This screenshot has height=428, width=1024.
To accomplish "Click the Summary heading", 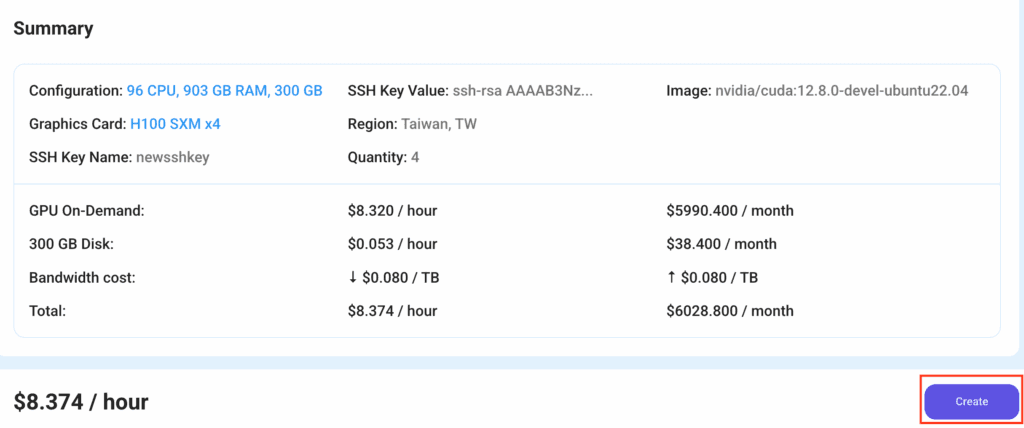I will tap(53, 29).
